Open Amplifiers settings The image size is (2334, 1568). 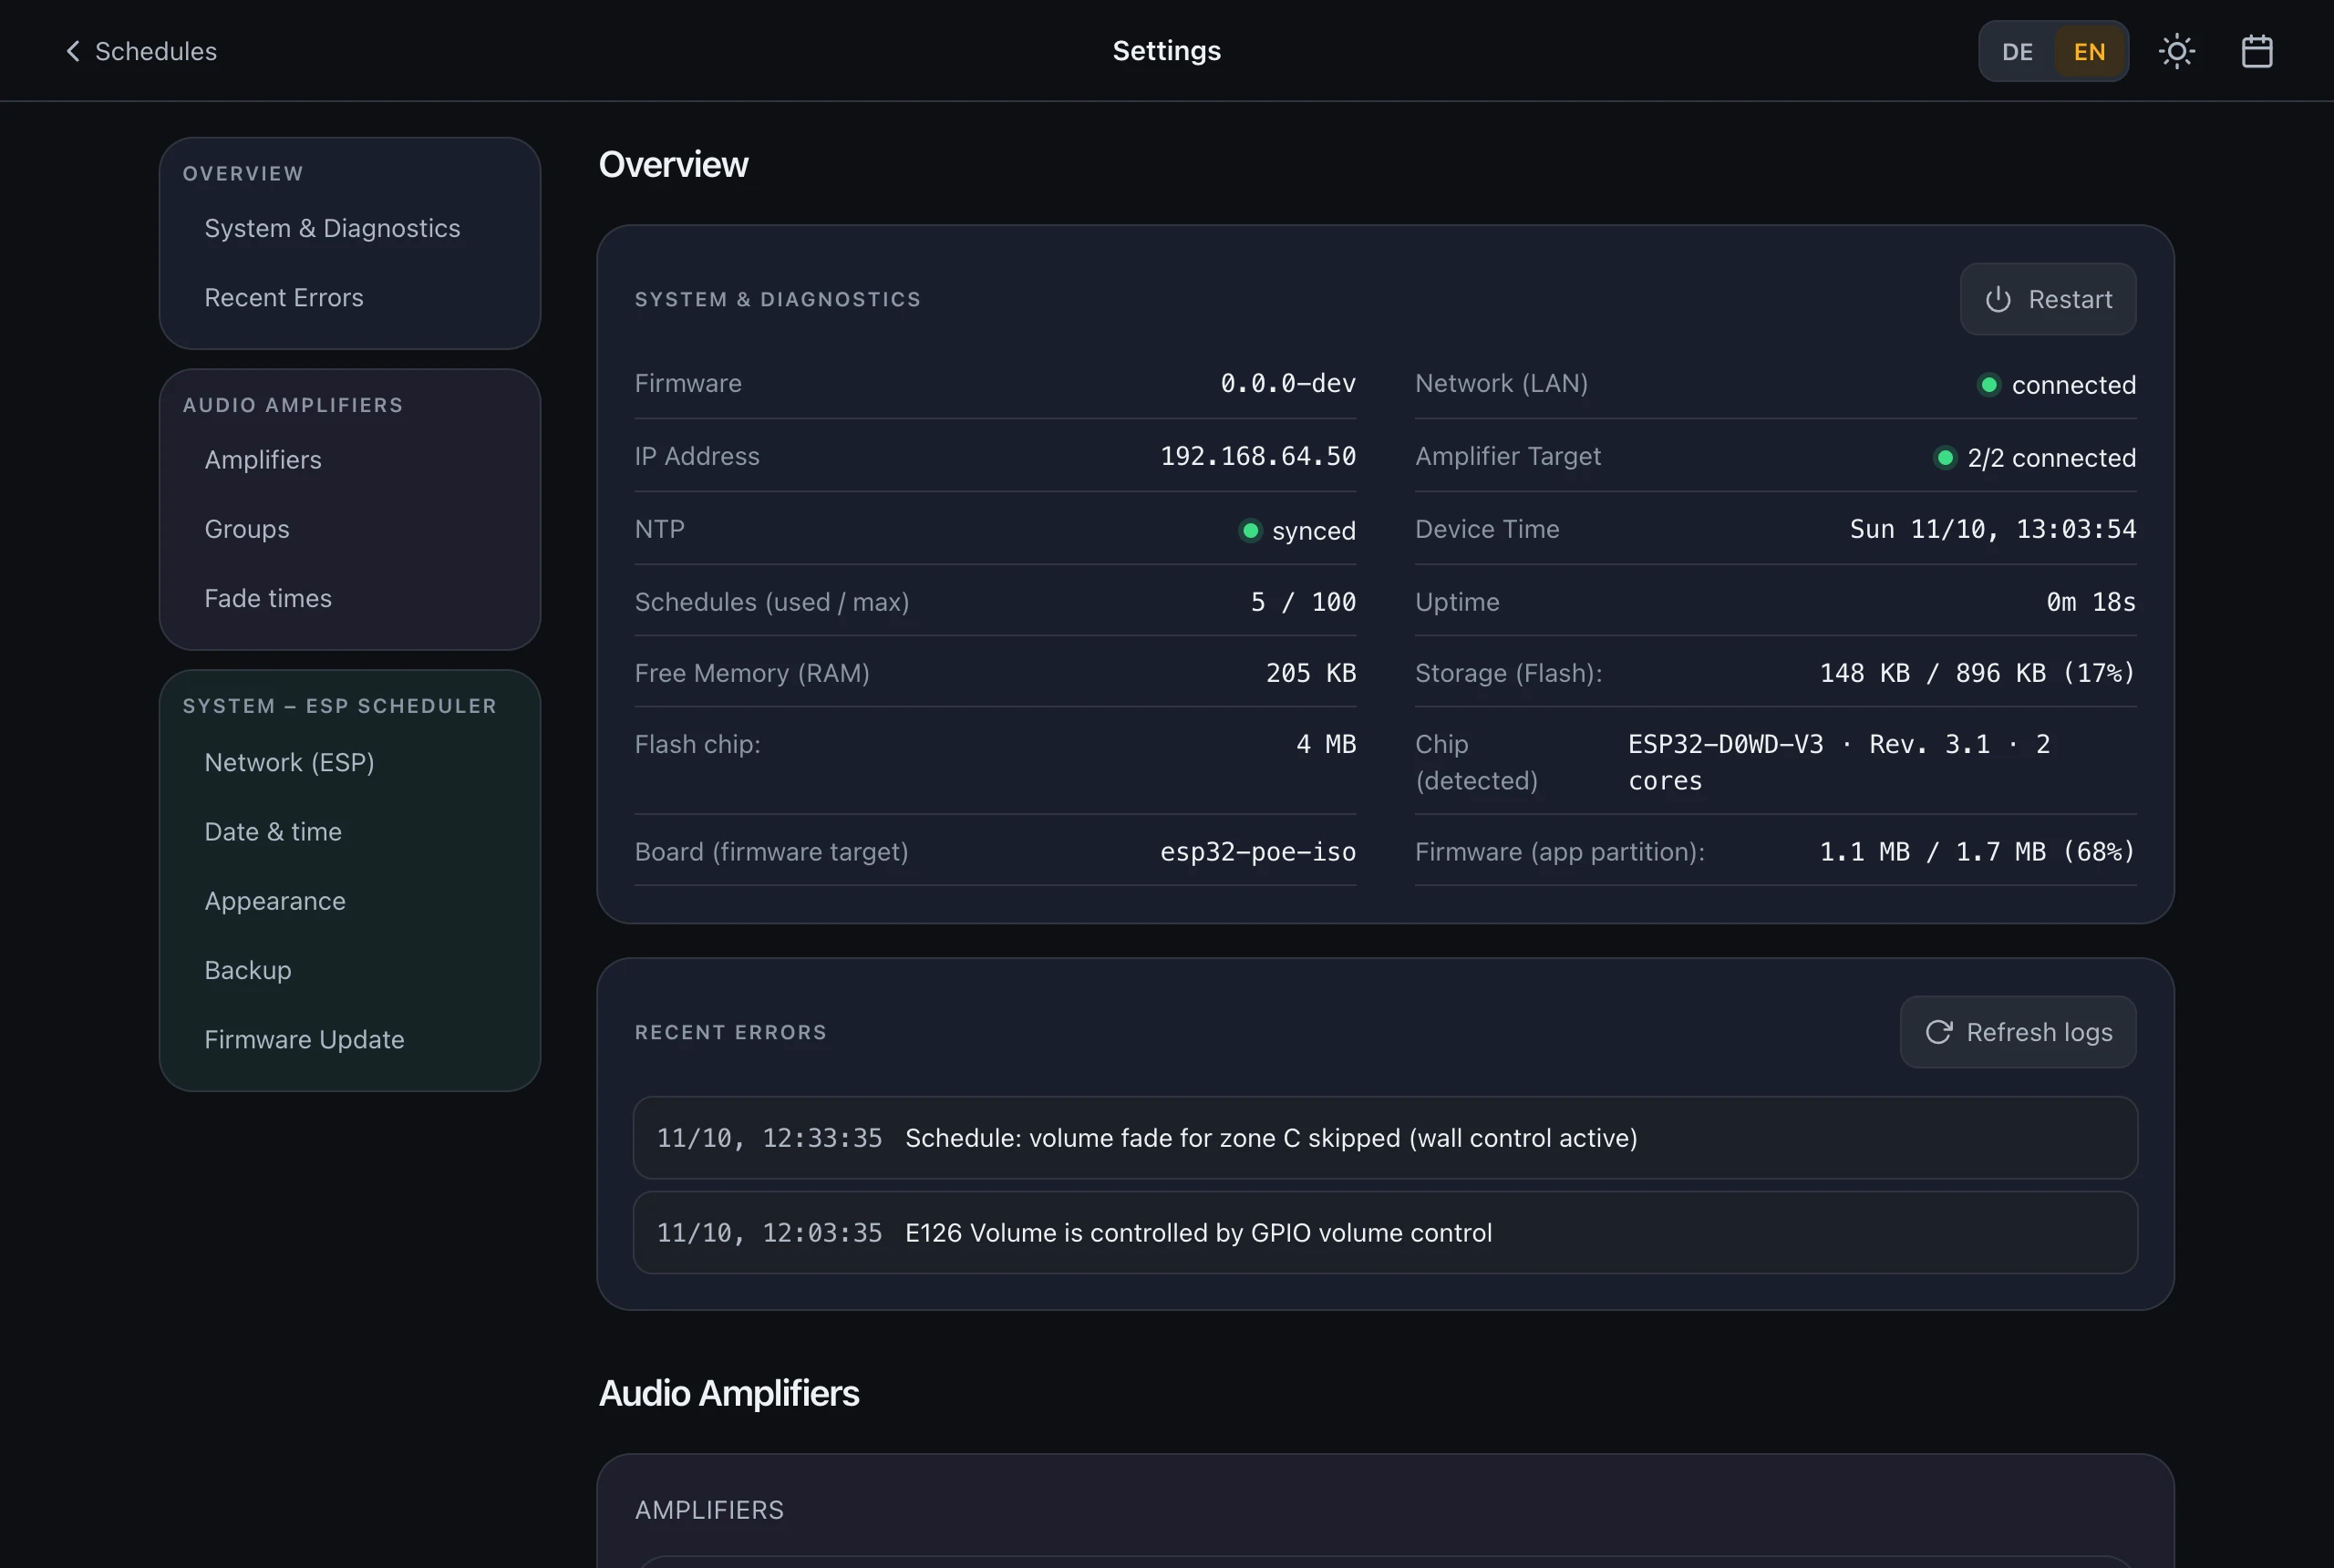tap(263, 460)
